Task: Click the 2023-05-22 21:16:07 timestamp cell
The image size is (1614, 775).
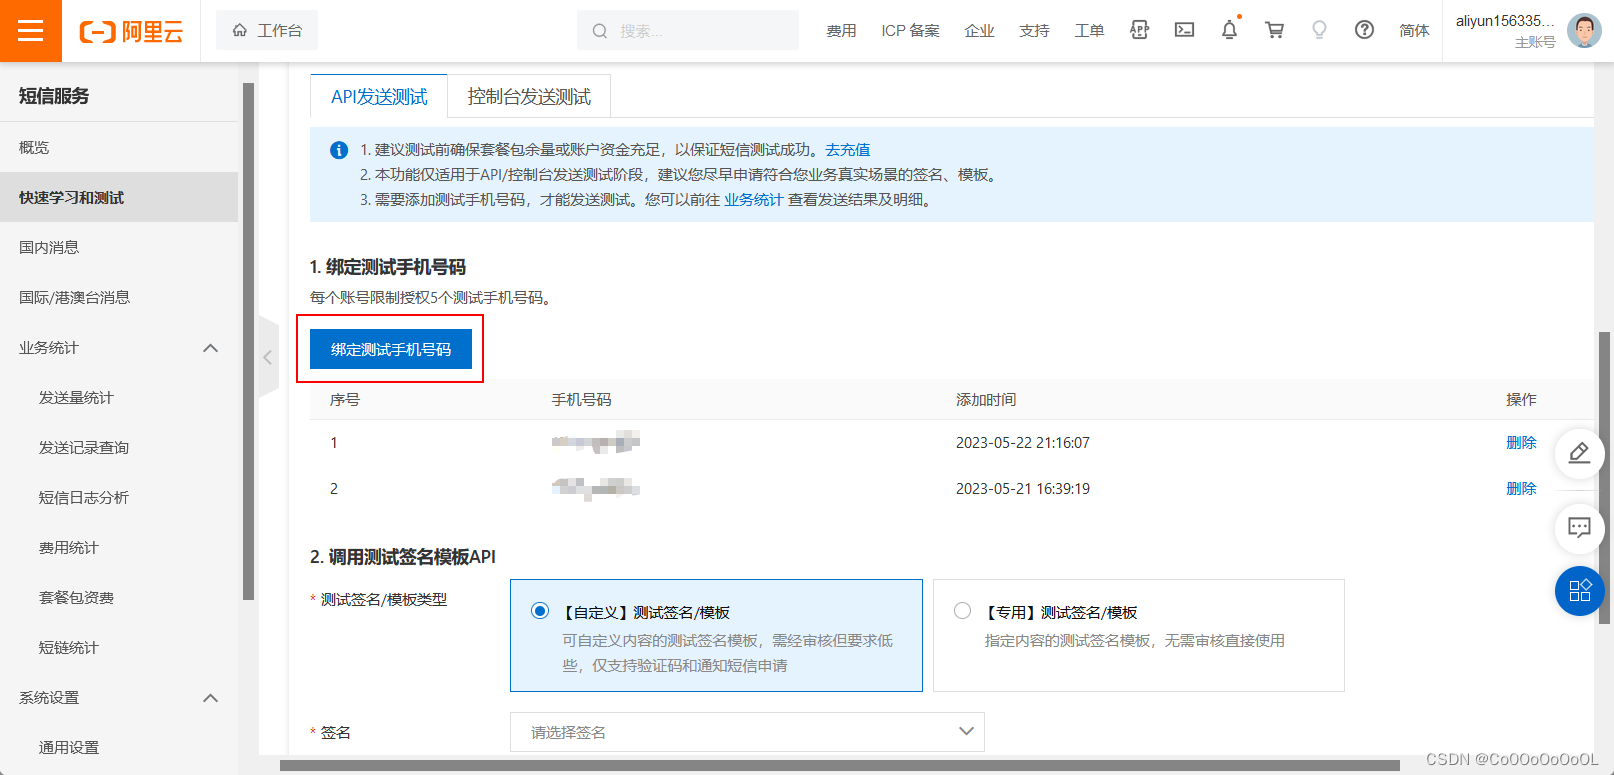Action: pos(1022,442)
